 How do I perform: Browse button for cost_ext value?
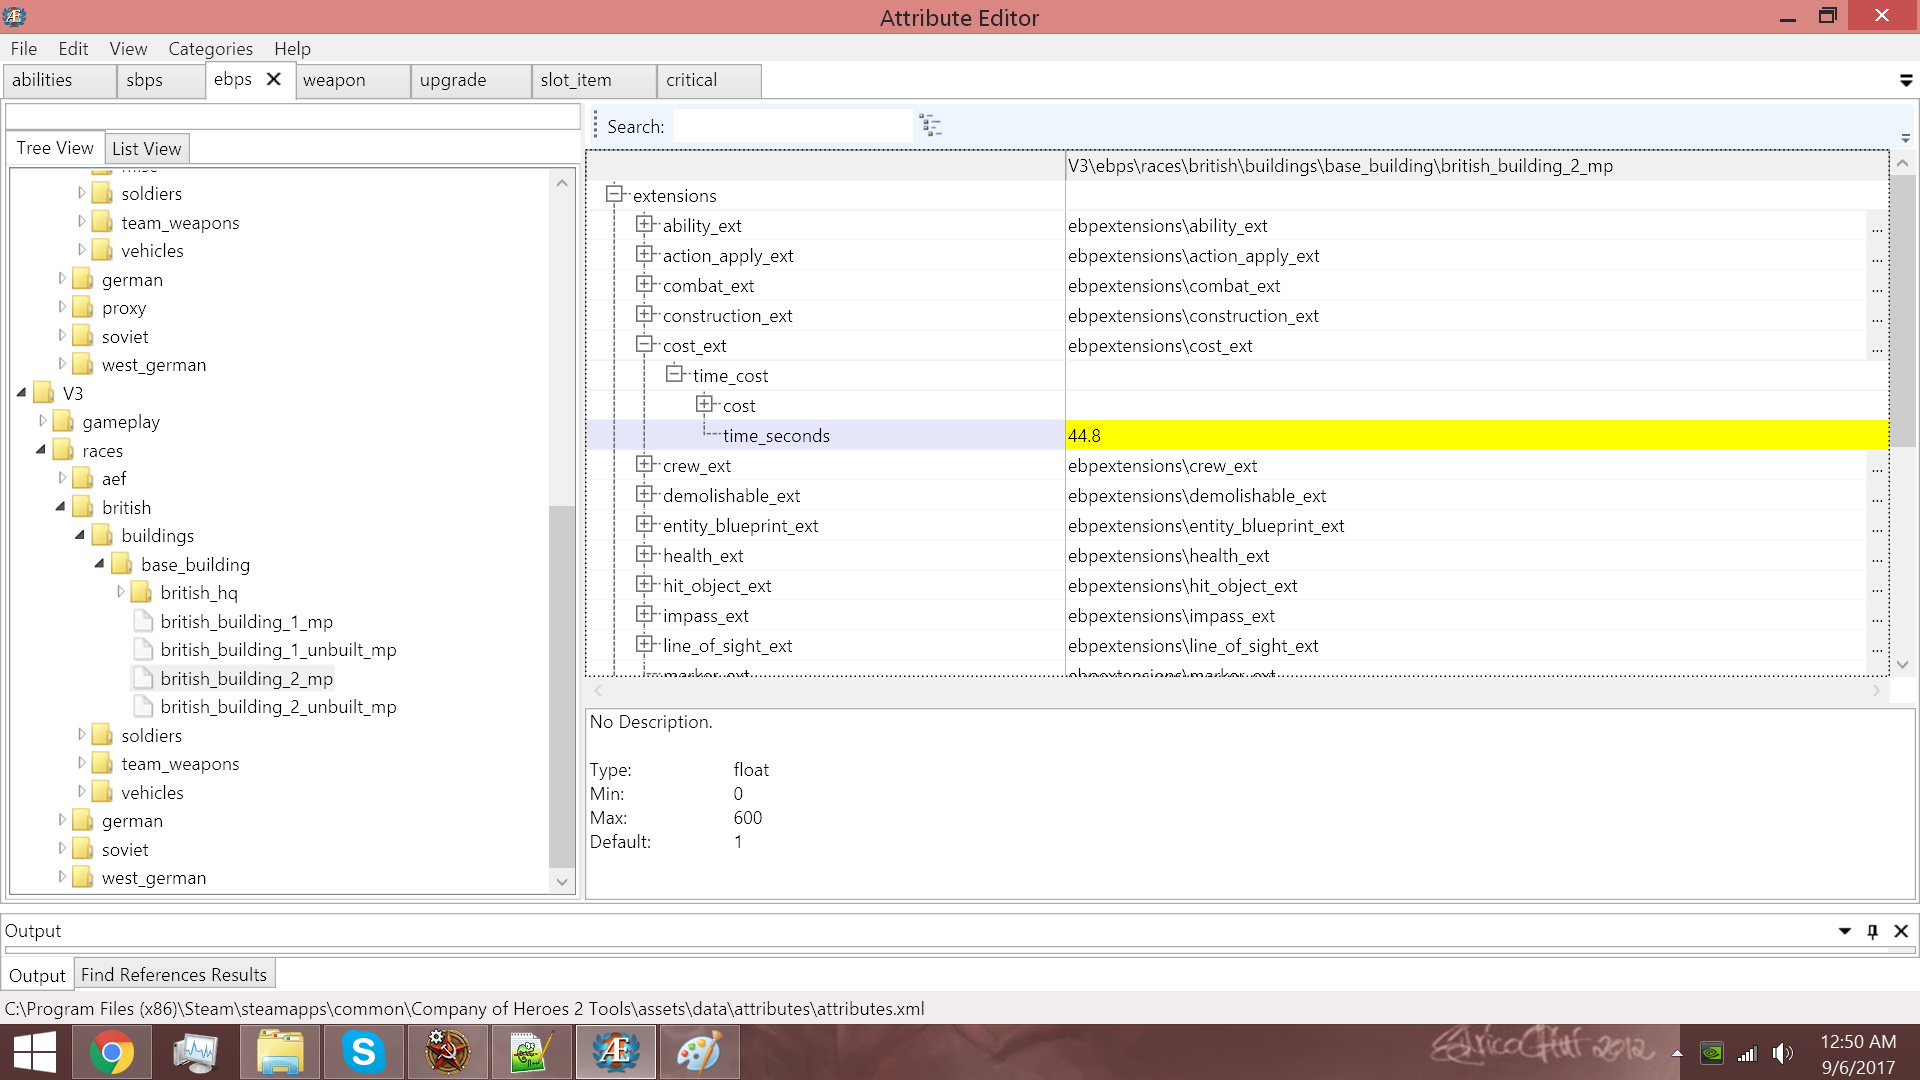pyautogui.click(x=1877, y=346)
